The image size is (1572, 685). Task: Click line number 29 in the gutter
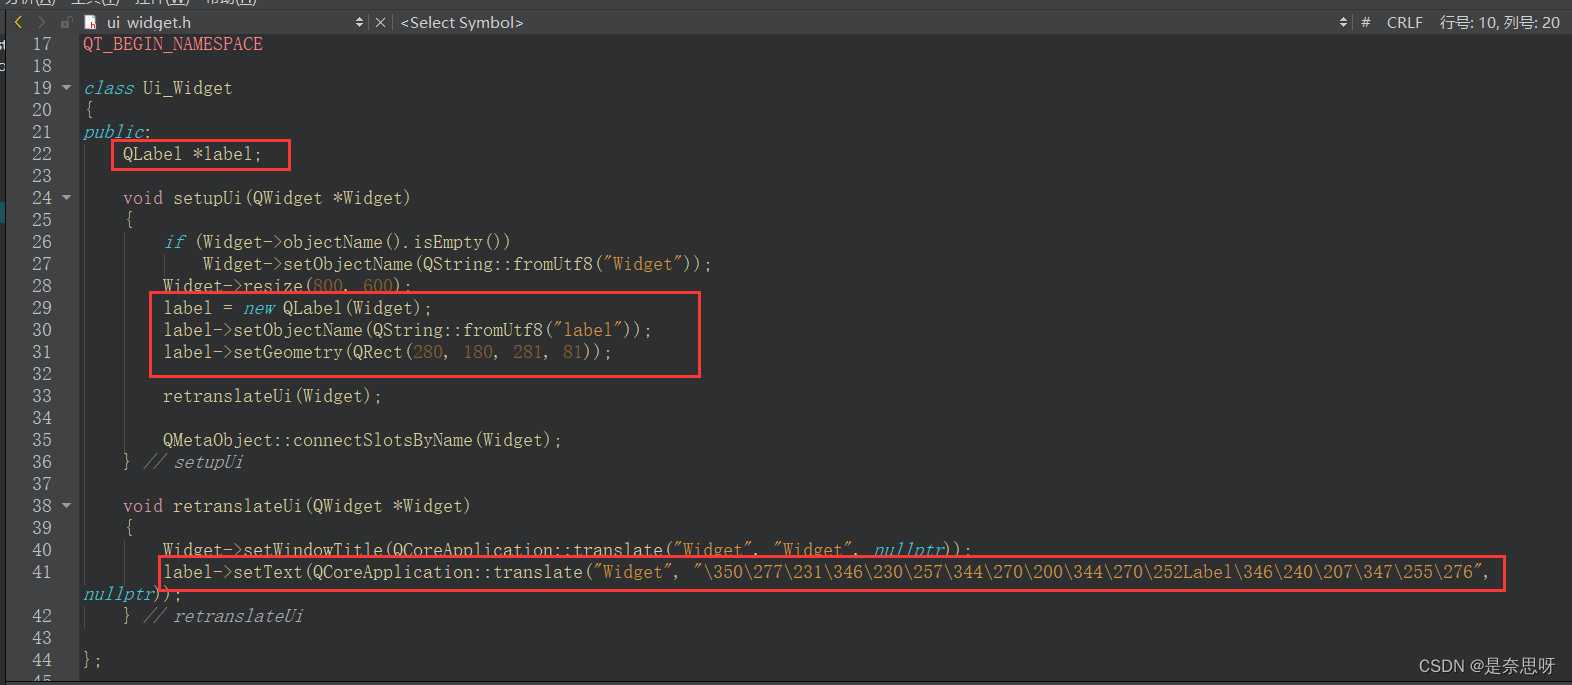(x=41, y=308)
